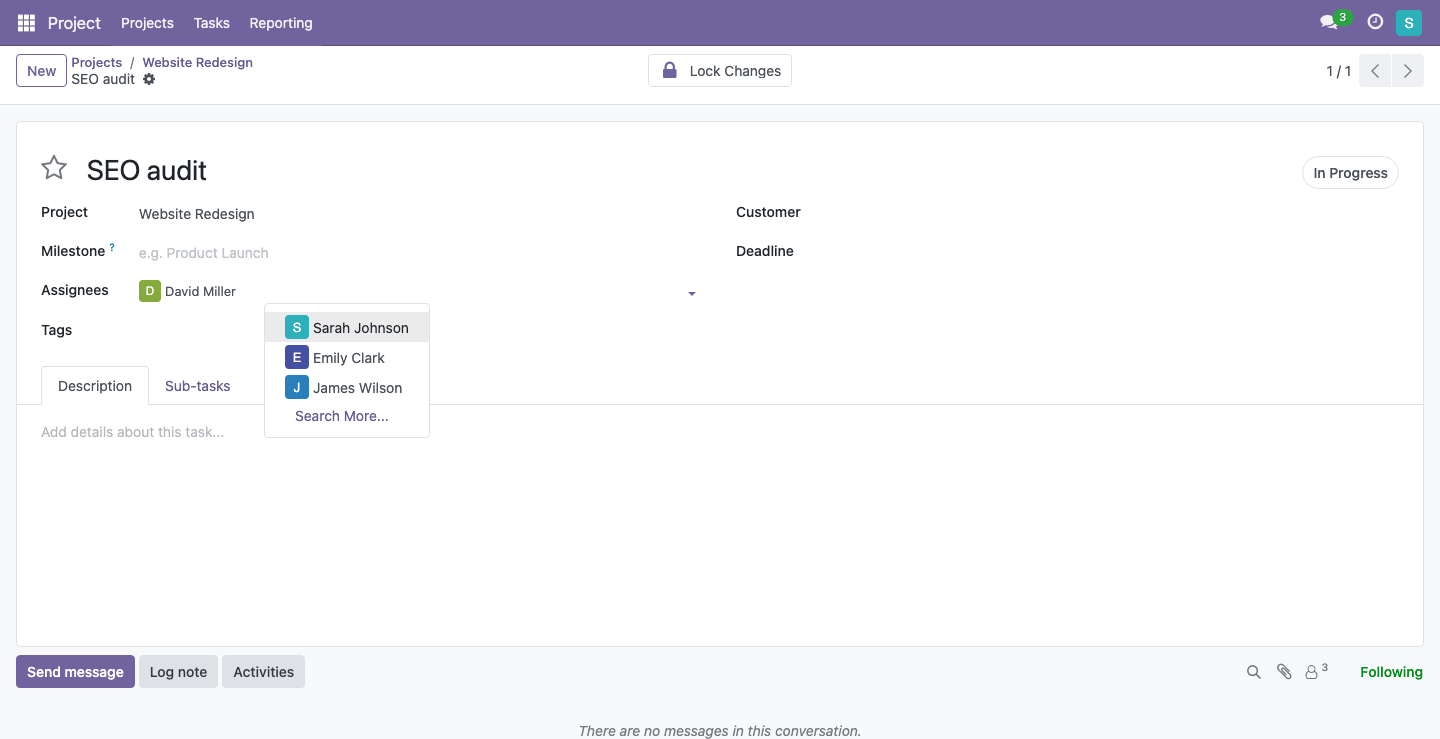Click the Send message button
The image size is (1440, 739).
75,672
